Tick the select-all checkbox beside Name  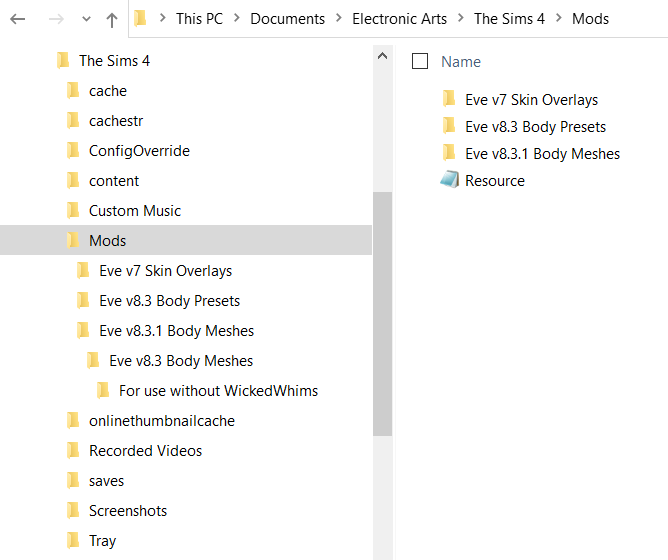click(420, 61)
